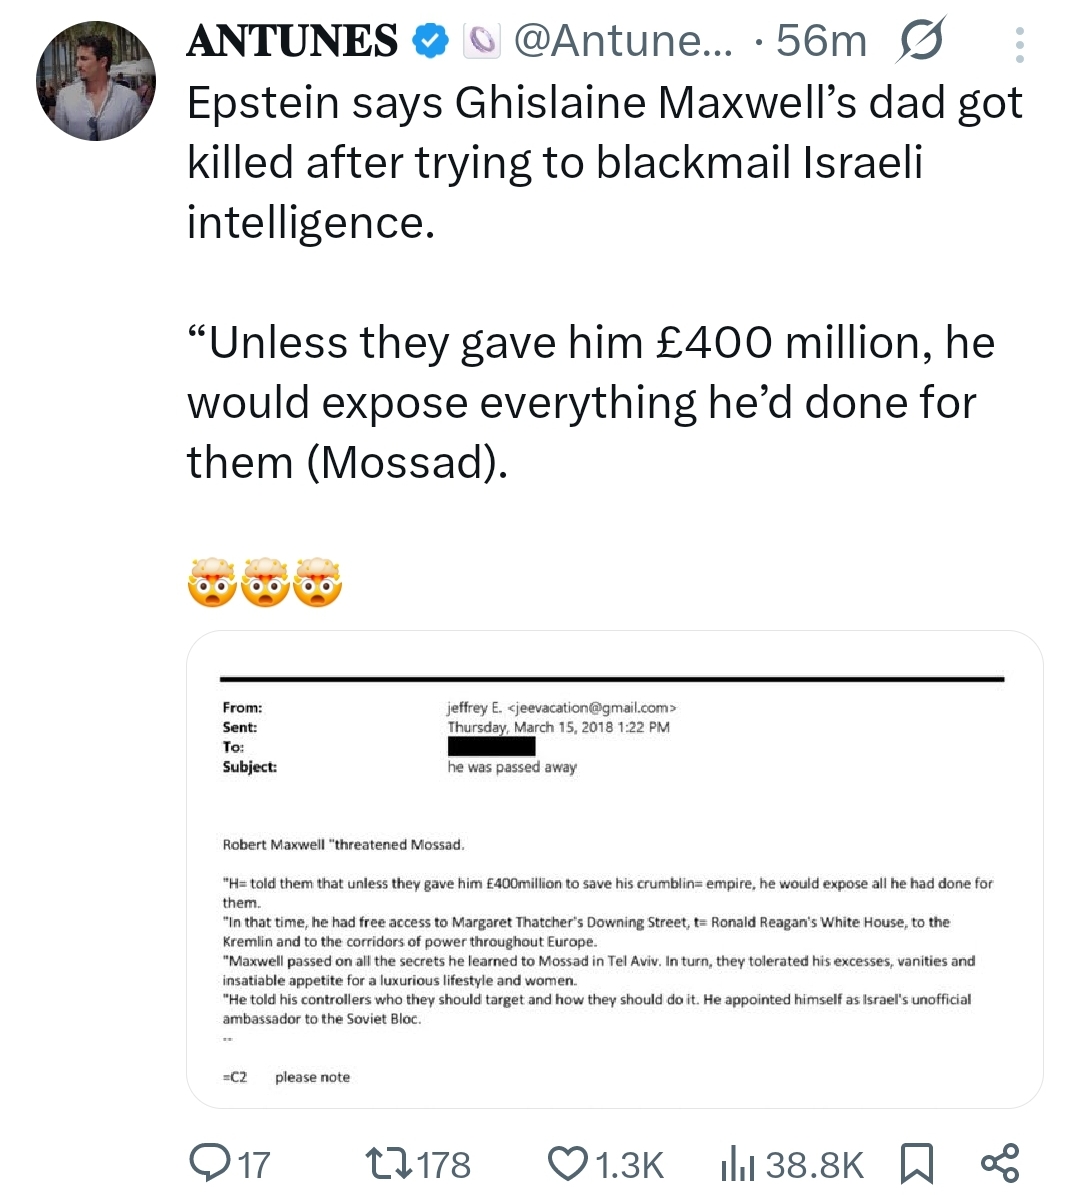1080x1195 pixels.
Task: Open the view analytics bar-chart icon
Action: coord(738,1164)
